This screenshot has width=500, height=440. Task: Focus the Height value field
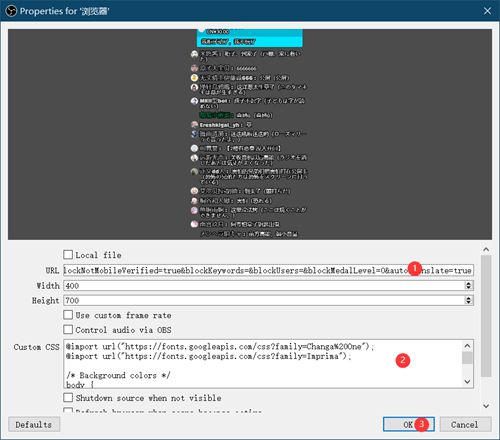coord(264,301)
